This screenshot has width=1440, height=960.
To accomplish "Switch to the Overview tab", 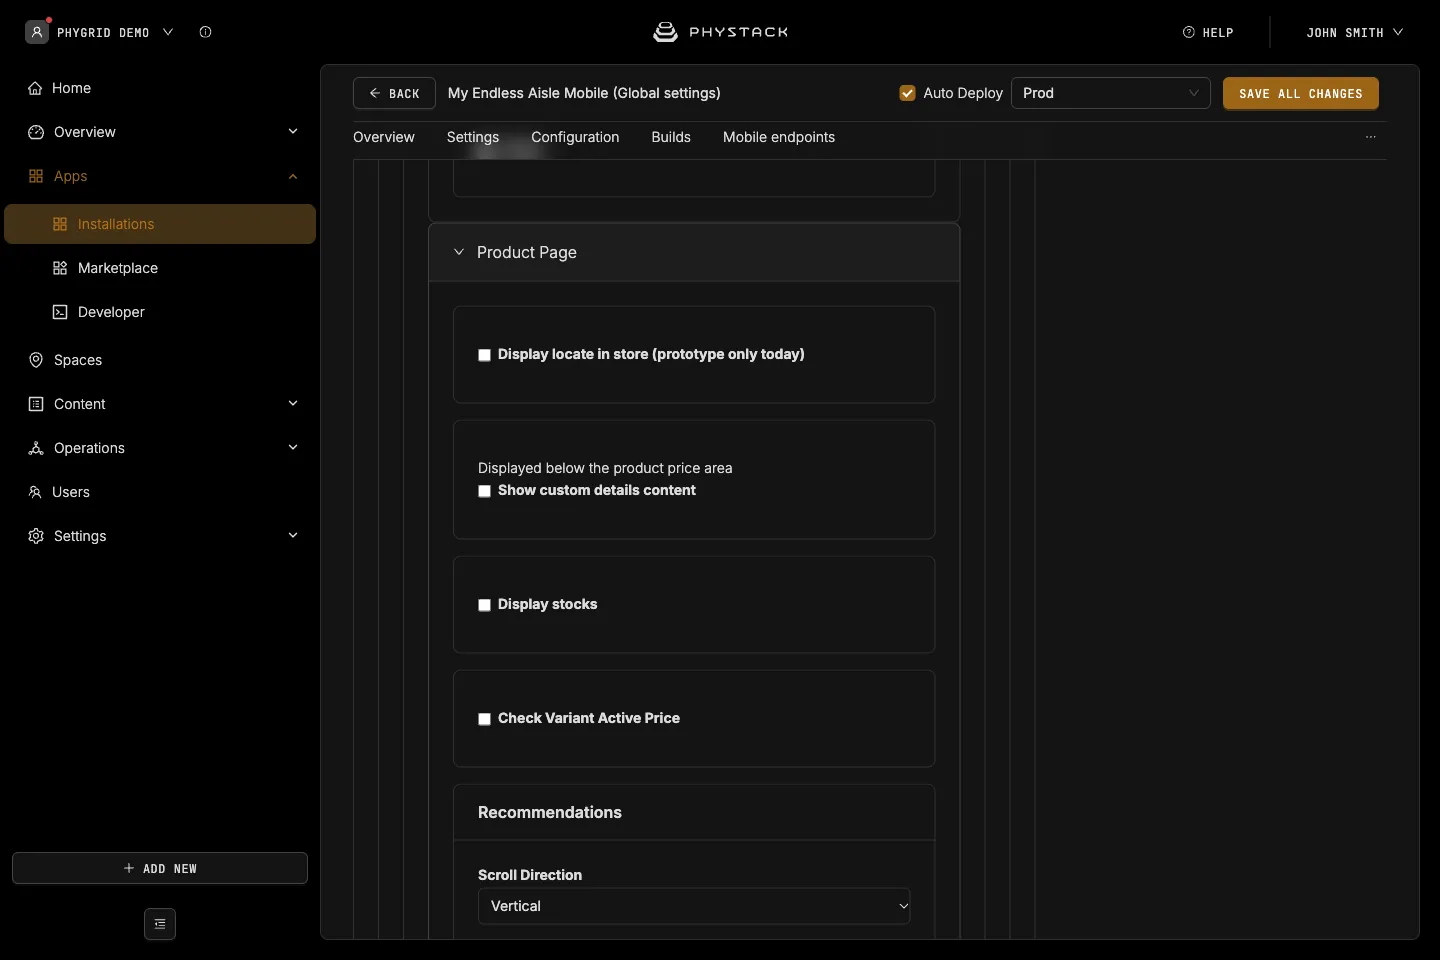I will tap(384, 137).
